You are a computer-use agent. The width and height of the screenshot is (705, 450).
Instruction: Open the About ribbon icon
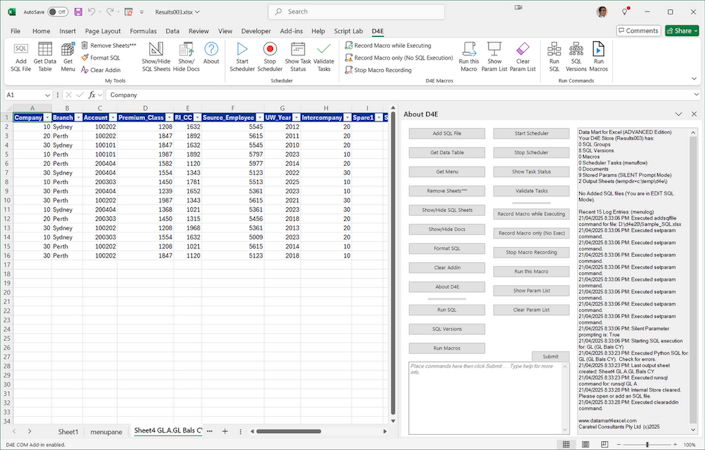211,53
